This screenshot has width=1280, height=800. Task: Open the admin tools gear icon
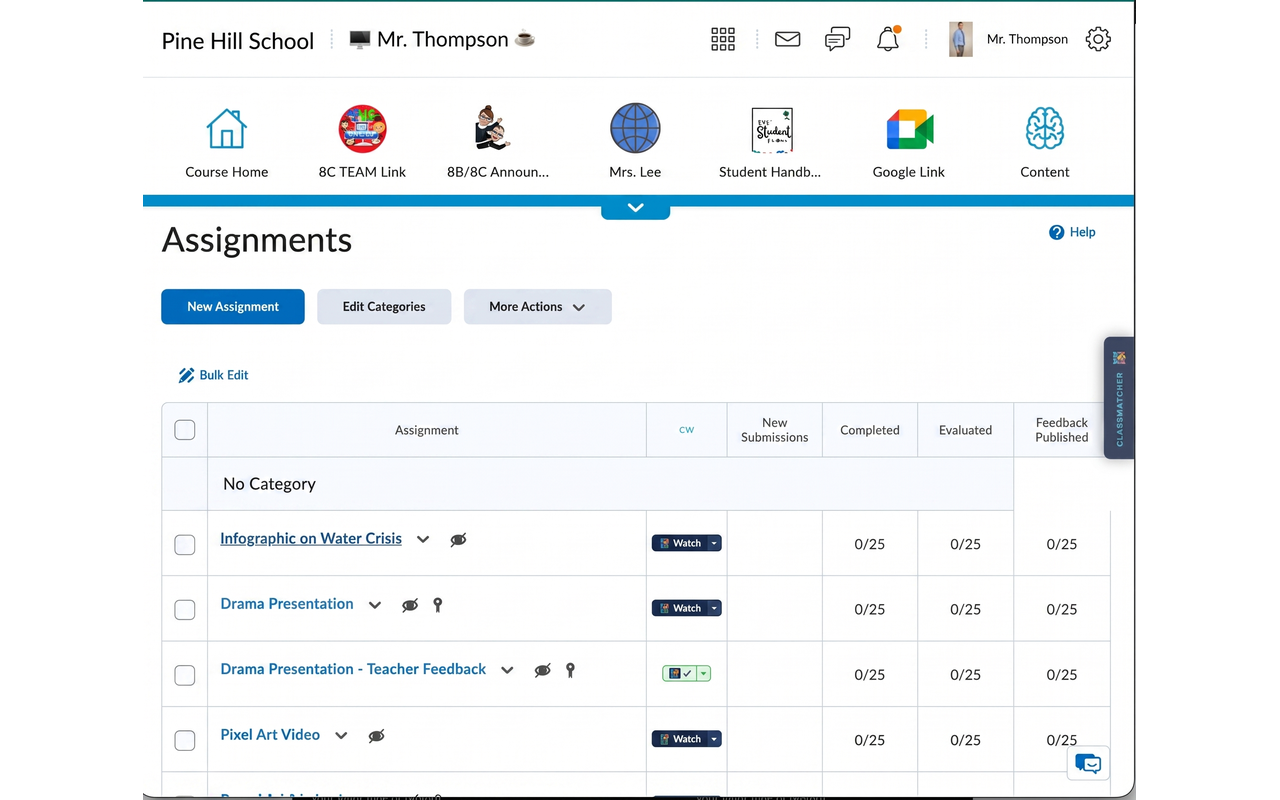1098,39
